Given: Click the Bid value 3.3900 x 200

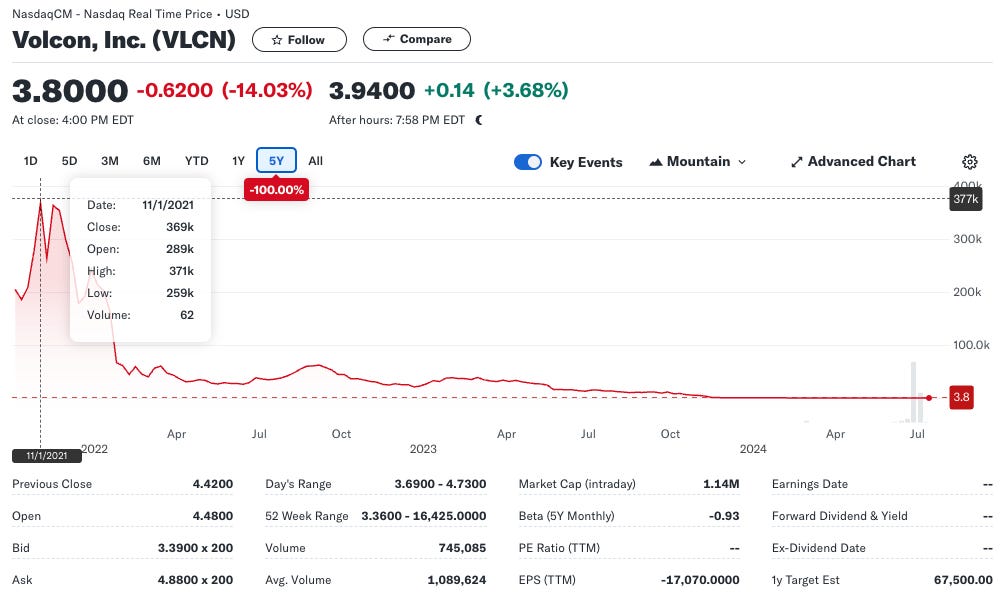Looking at the screenshot, I should click(195, 548).
